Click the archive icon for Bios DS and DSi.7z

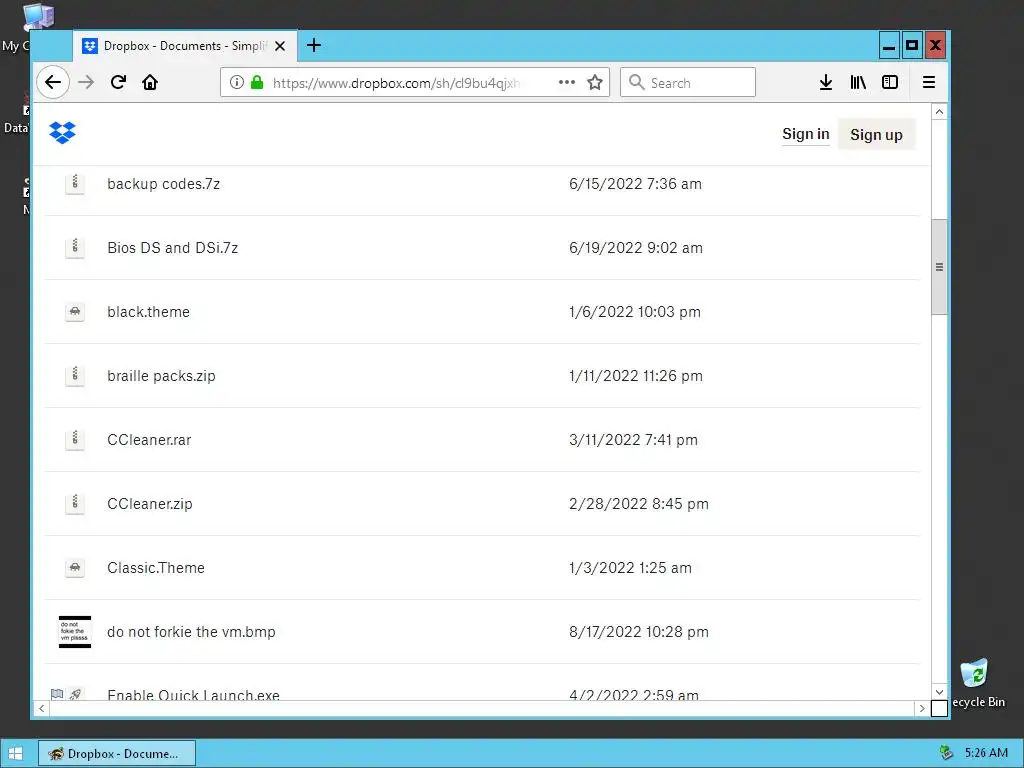pyautogui.click(x=74, y=248)
